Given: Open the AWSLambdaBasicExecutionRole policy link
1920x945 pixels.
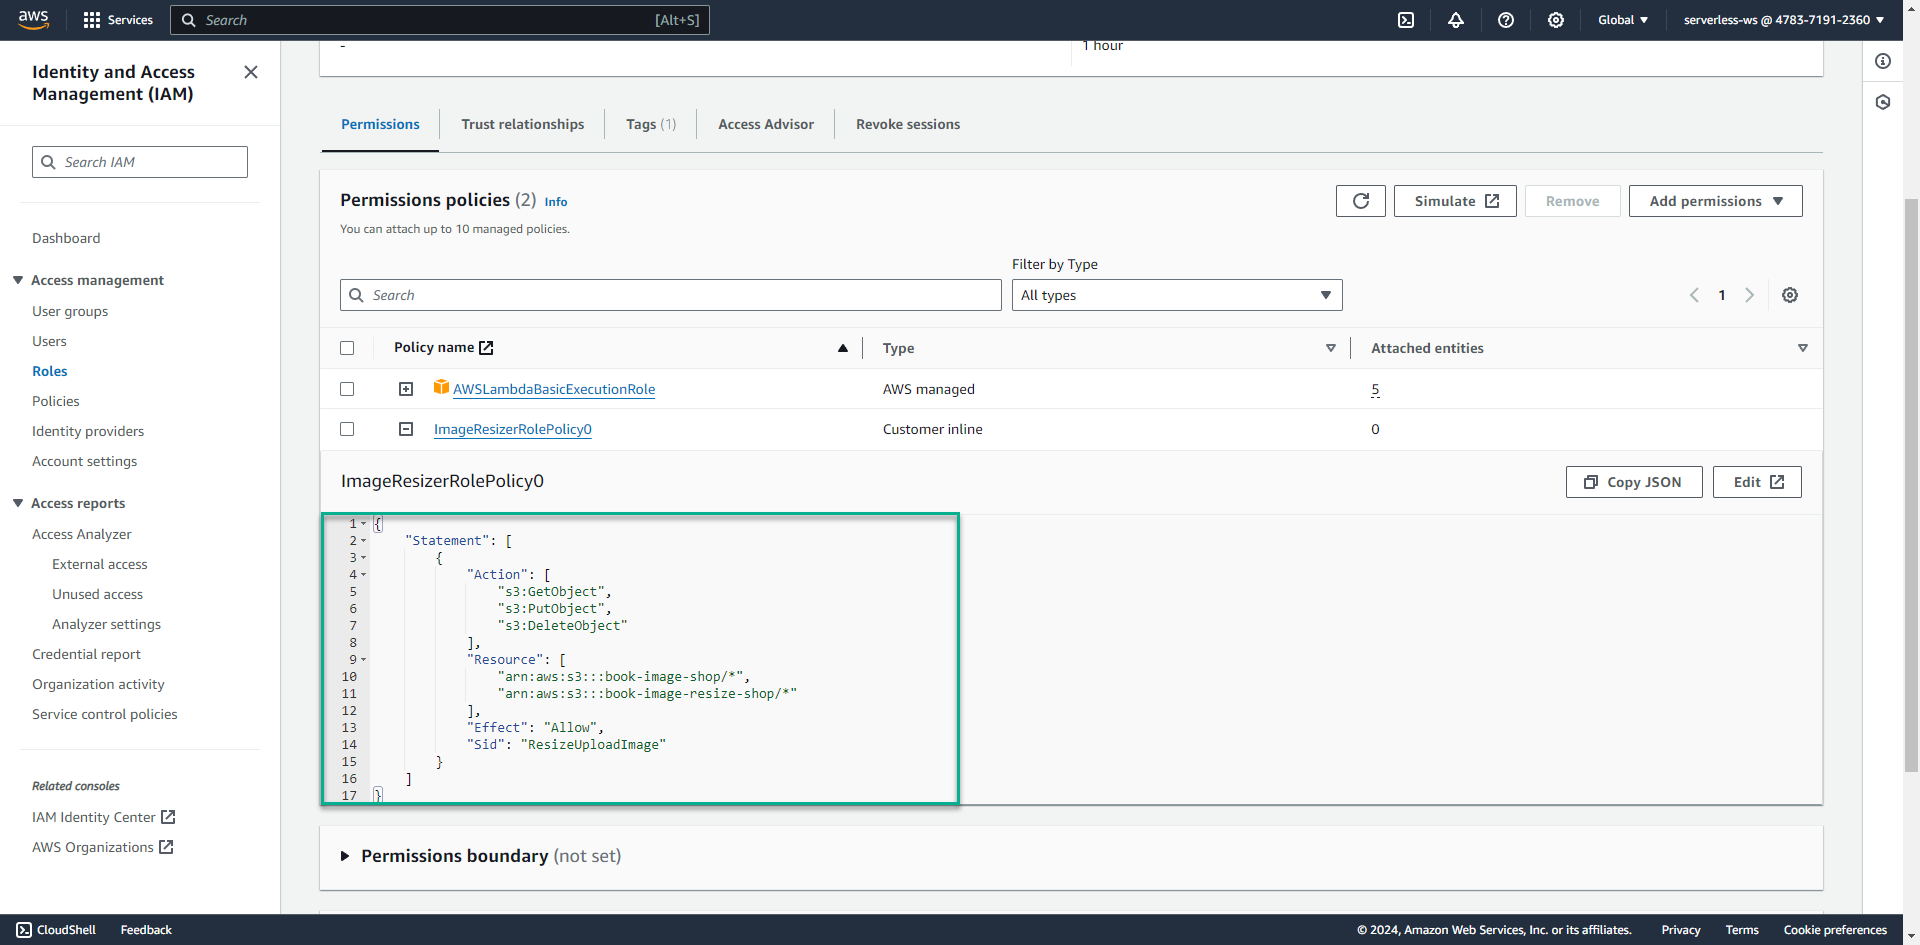Looking at the screenshot, I should tap(554, 389).
